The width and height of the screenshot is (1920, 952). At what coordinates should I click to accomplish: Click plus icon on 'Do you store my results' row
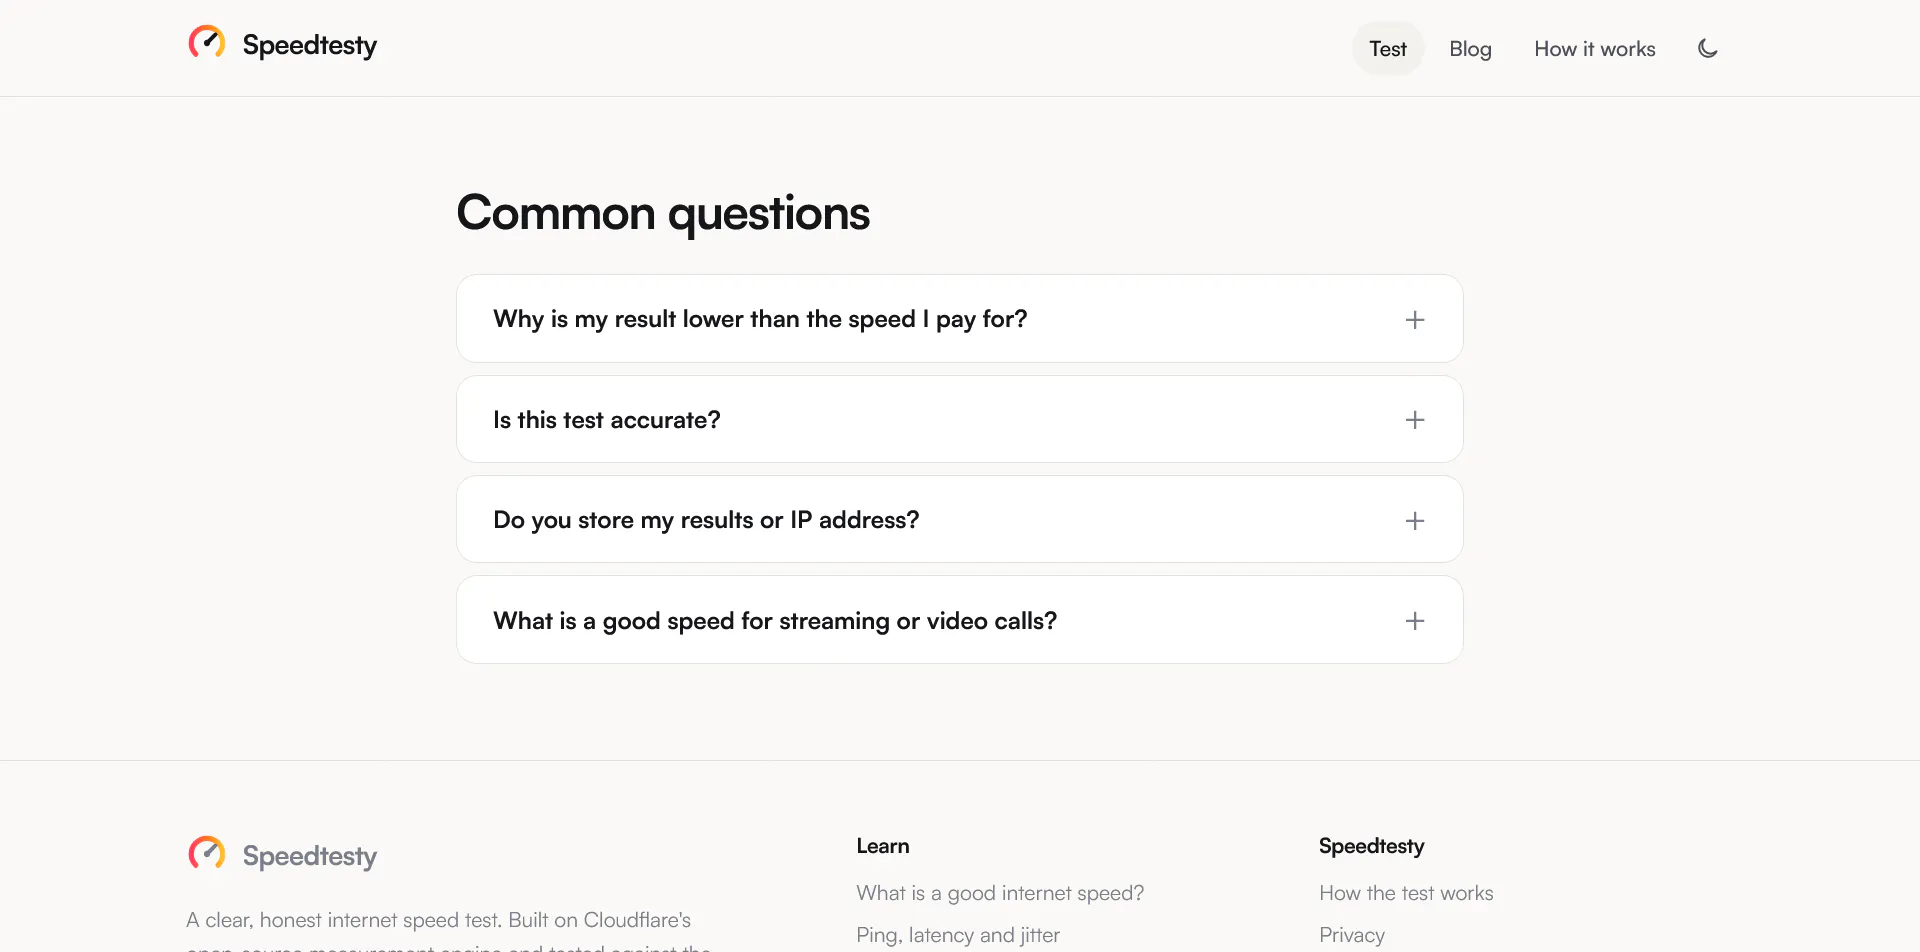click(1415, 521)
